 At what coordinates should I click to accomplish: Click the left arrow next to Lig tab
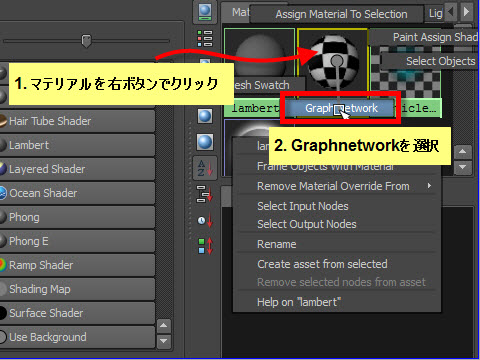coord(451,12)
